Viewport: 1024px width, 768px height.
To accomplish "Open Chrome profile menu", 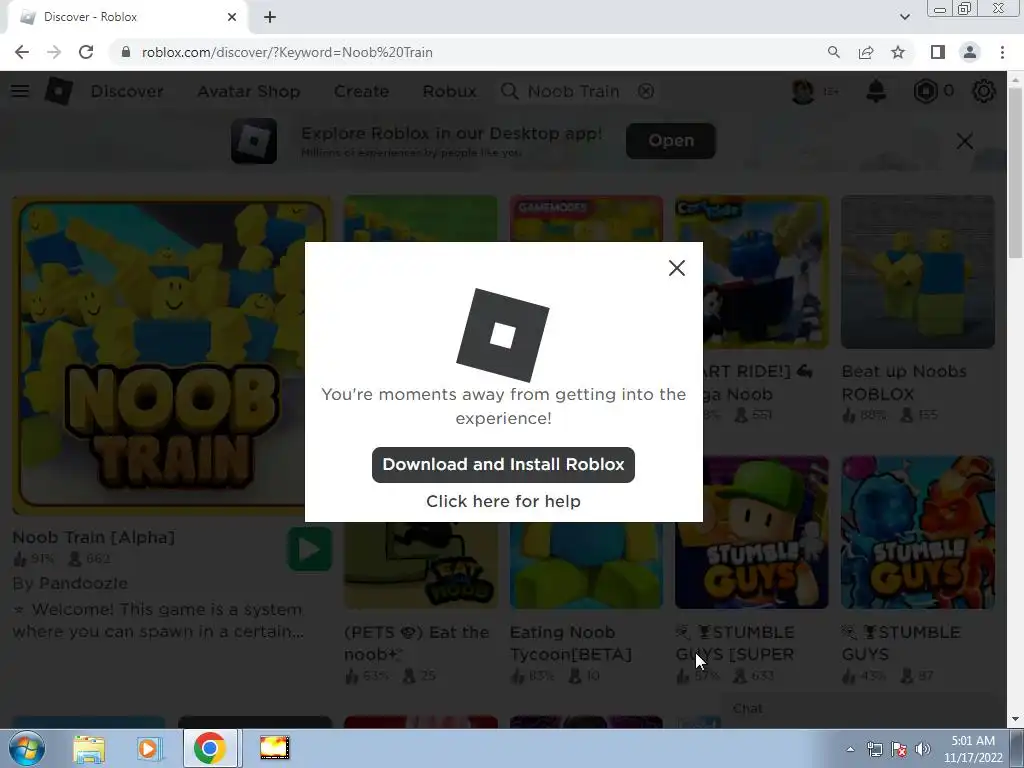I will point(970,52).
